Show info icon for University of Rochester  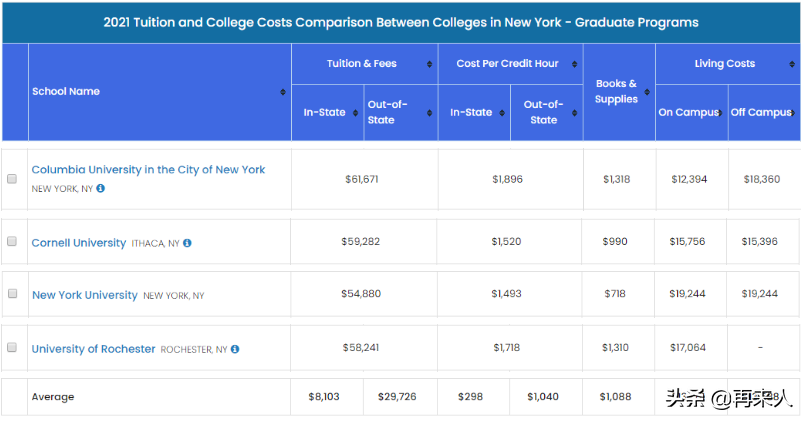click(235, 350)
